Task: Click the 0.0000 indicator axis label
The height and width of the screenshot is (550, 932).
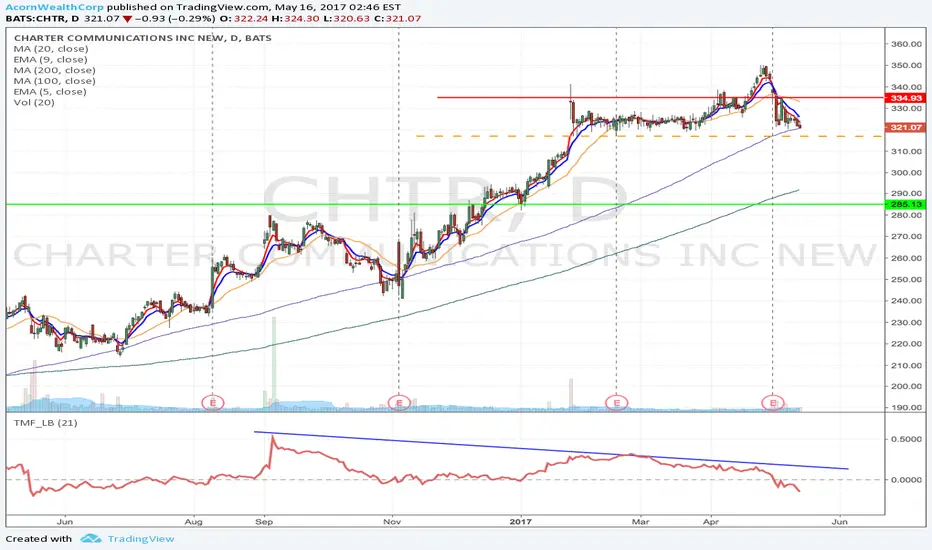Action: [906, 480]
